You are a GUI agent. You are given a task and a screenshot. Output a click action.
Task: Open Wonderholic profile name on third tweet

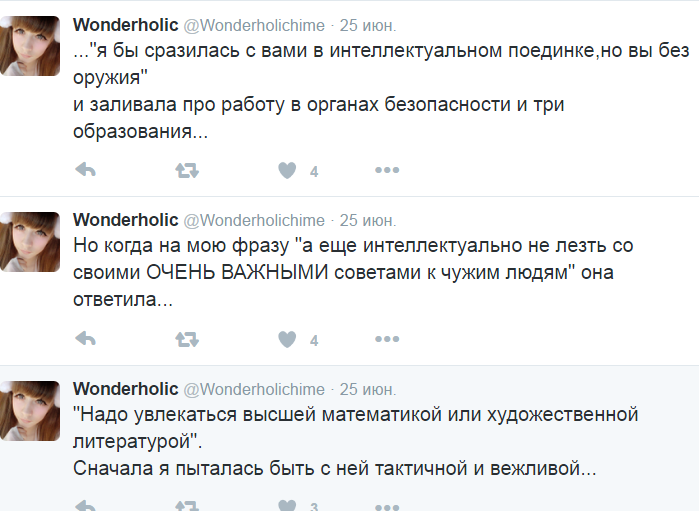pyautogui.click(x=126, y=389)
